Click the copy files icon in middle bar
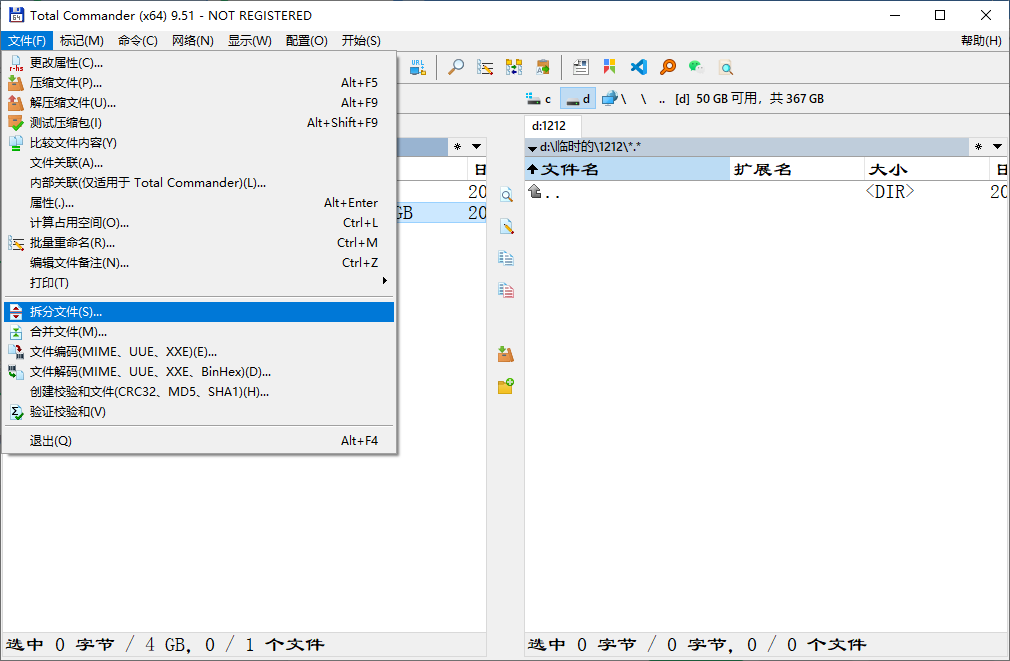 pos(506,258)
